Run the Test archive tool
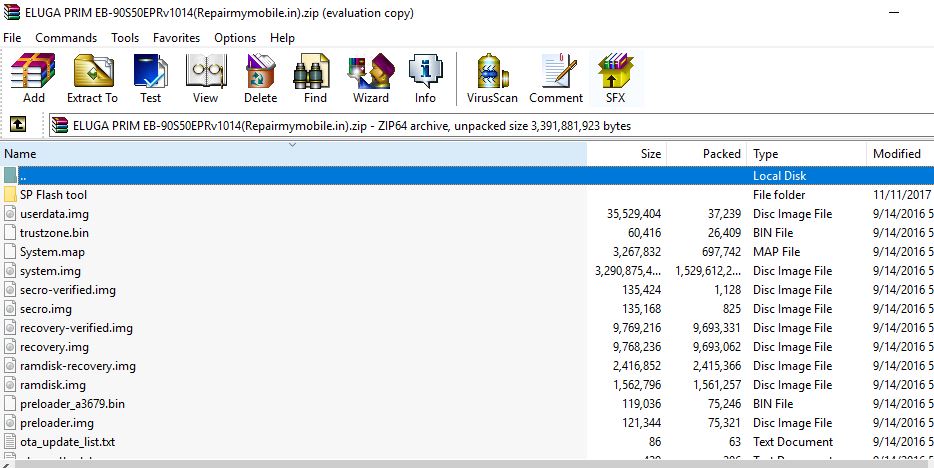Screen dimensions: 934x468 [x=150, y=71]
